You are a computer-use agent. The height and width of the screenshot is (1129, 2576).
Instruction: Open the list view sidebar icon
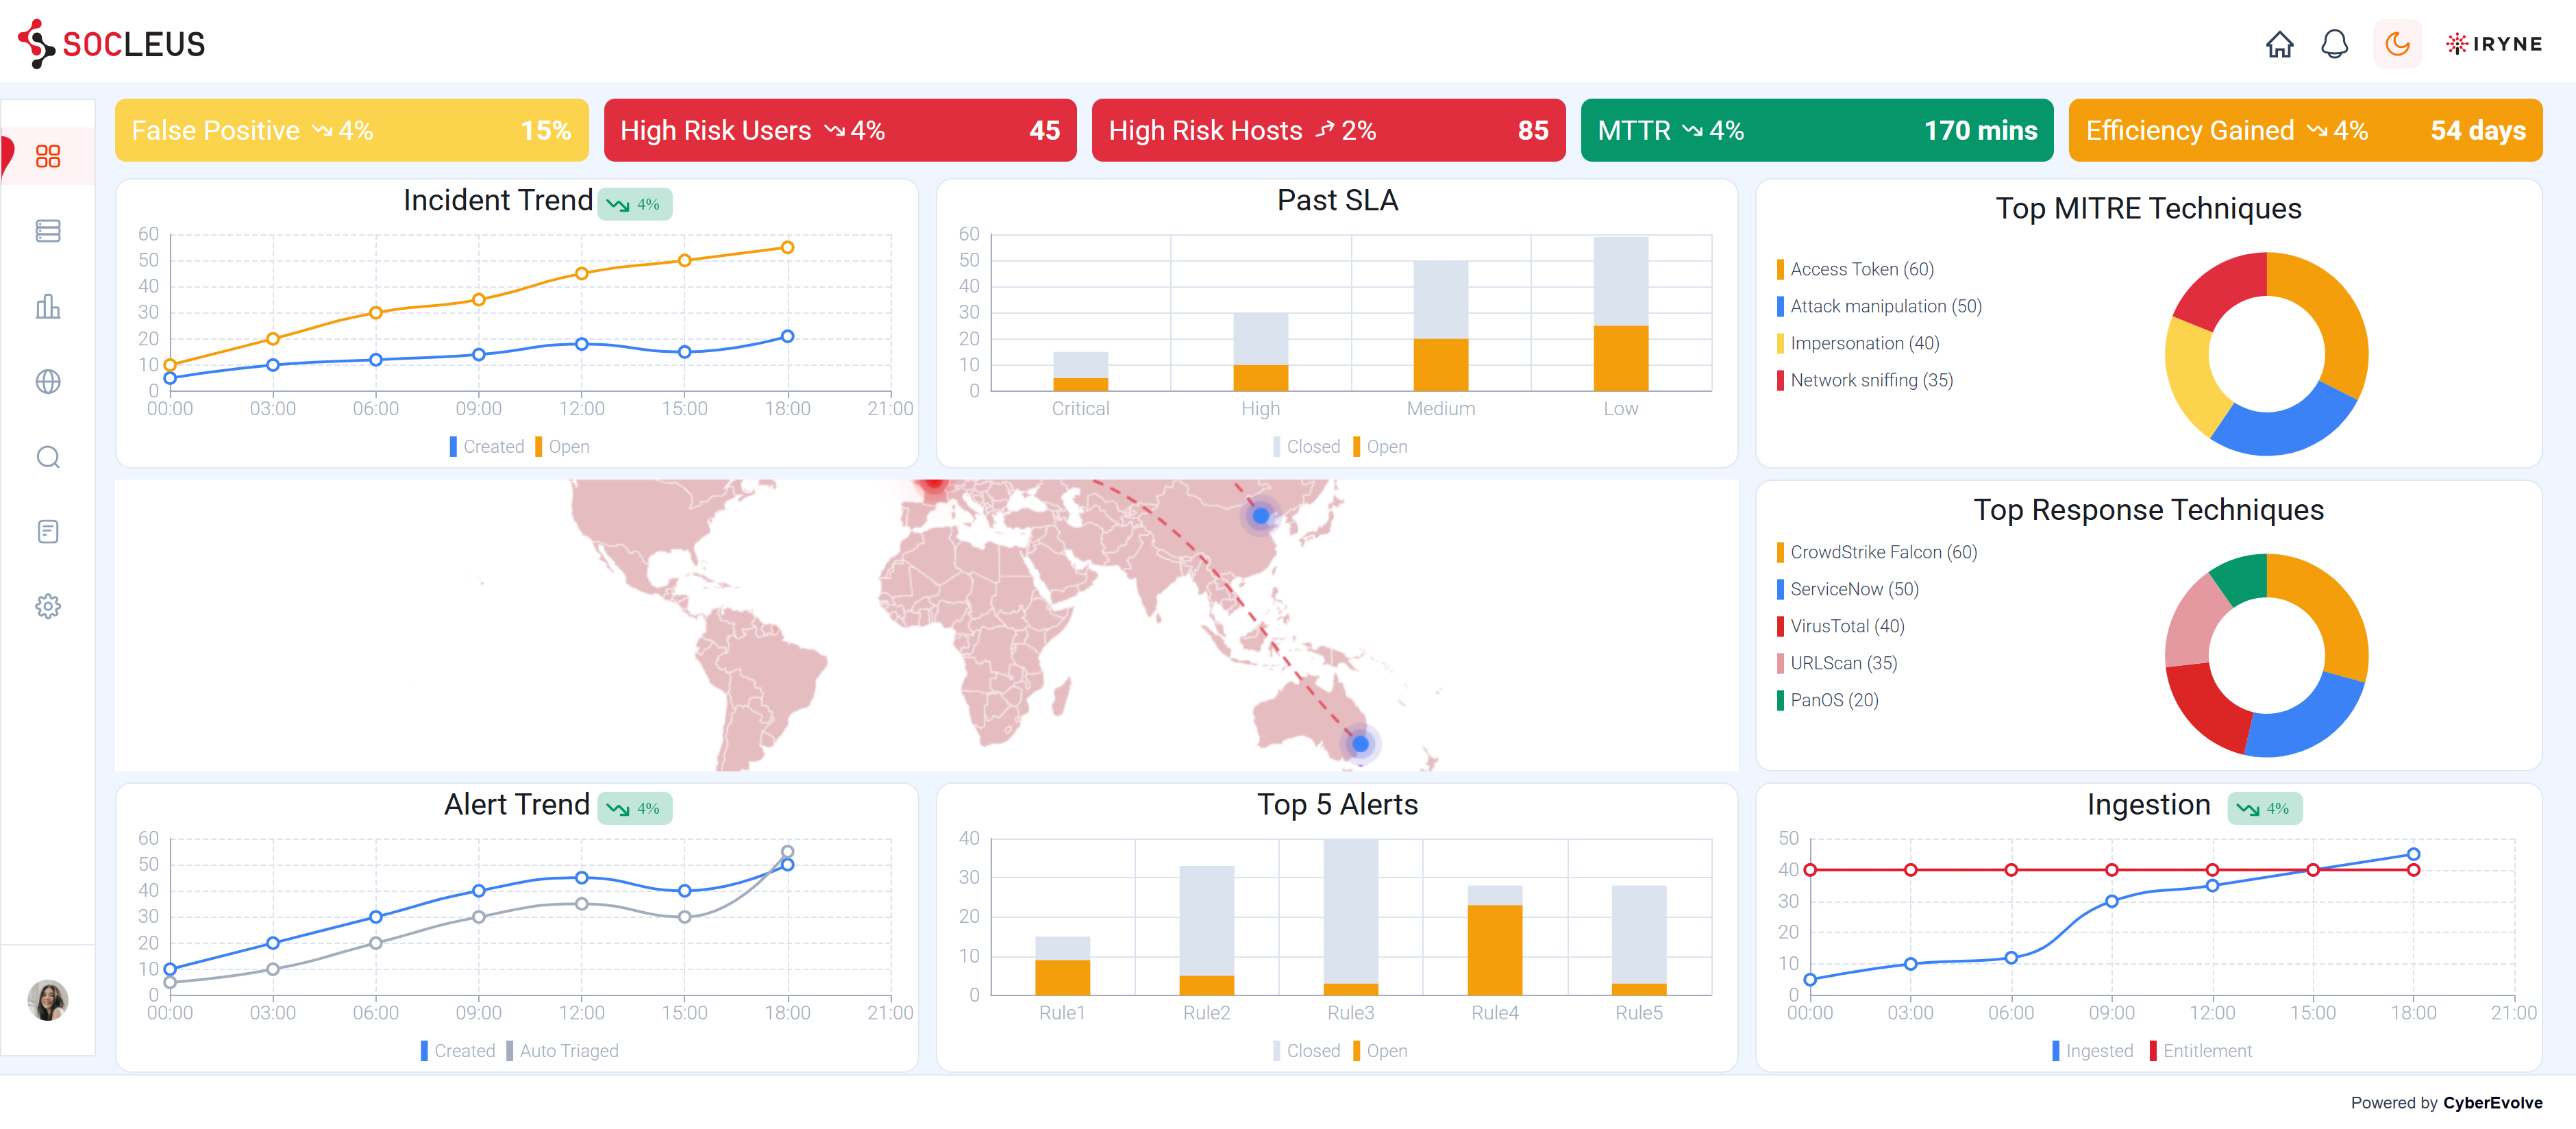click(48, 231)
